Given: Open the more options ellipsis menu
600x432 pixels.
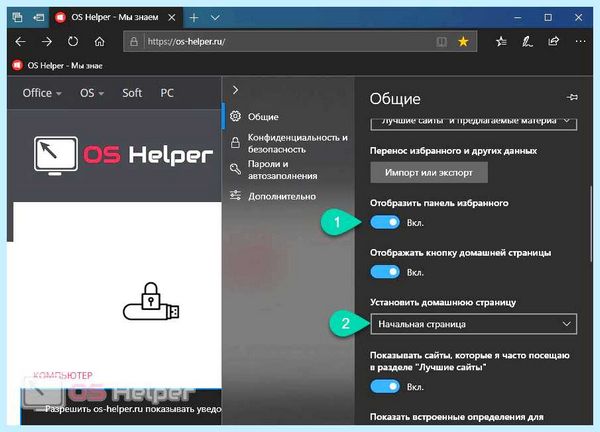Looking at the screenshot, I should coord(580,41).
